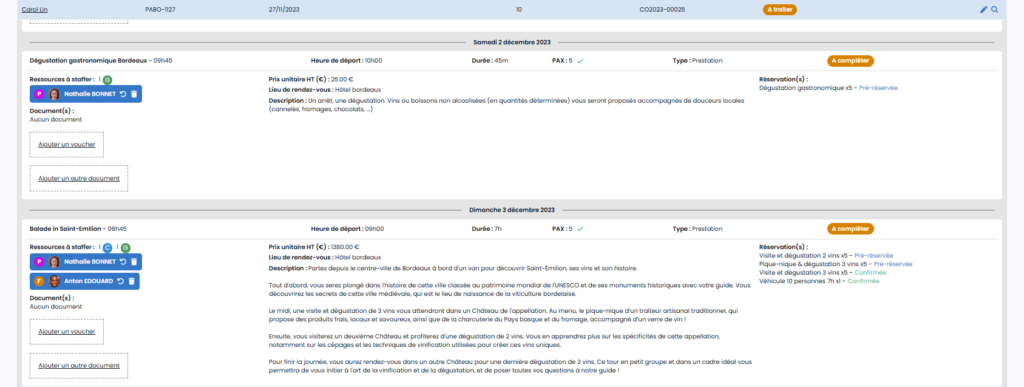Click 'Pré-réservée' status of Visite et dégustation 2 vins

click(x=874, y=255)
